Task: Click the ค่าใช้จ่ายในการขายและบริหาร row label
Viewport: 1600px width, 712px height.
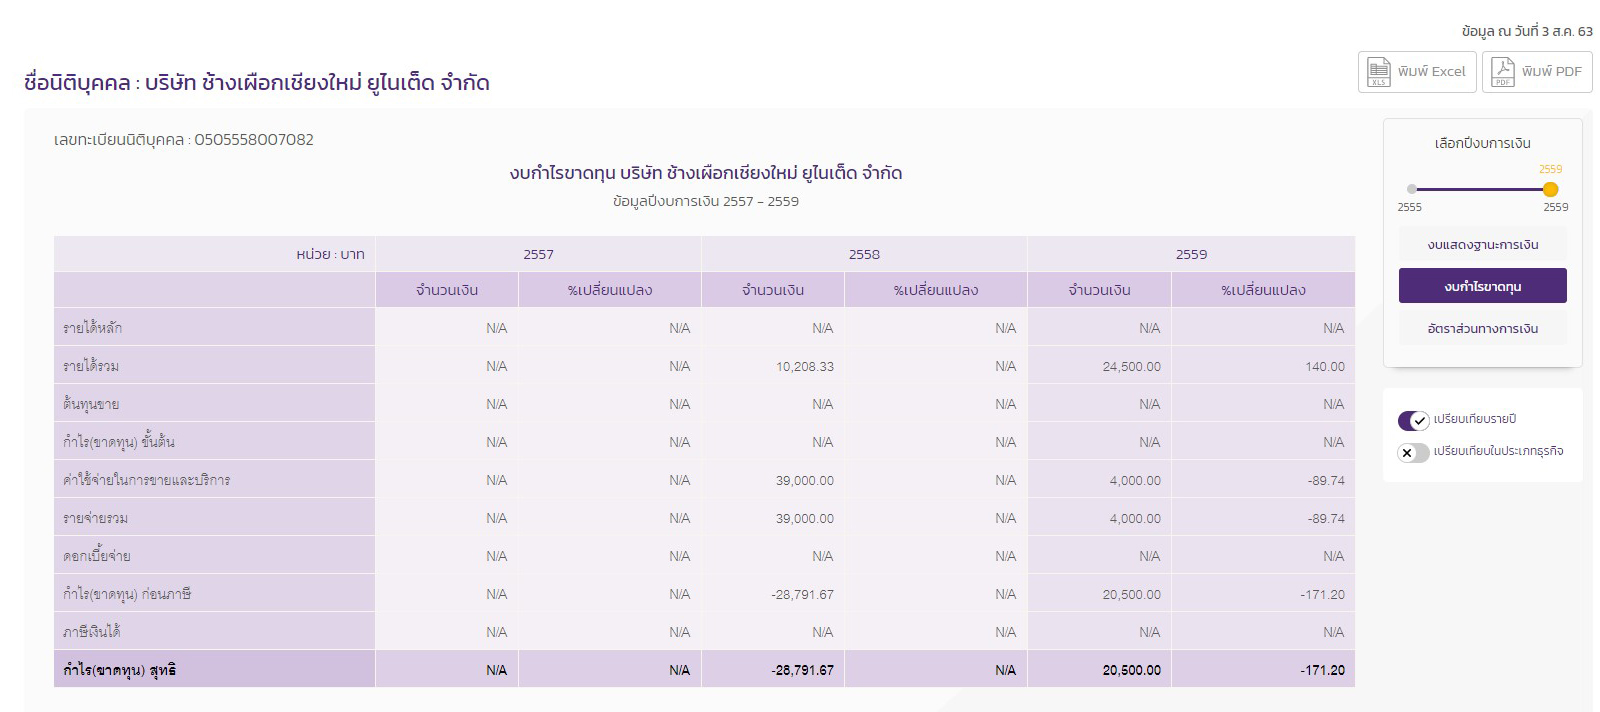Action: 146,480
